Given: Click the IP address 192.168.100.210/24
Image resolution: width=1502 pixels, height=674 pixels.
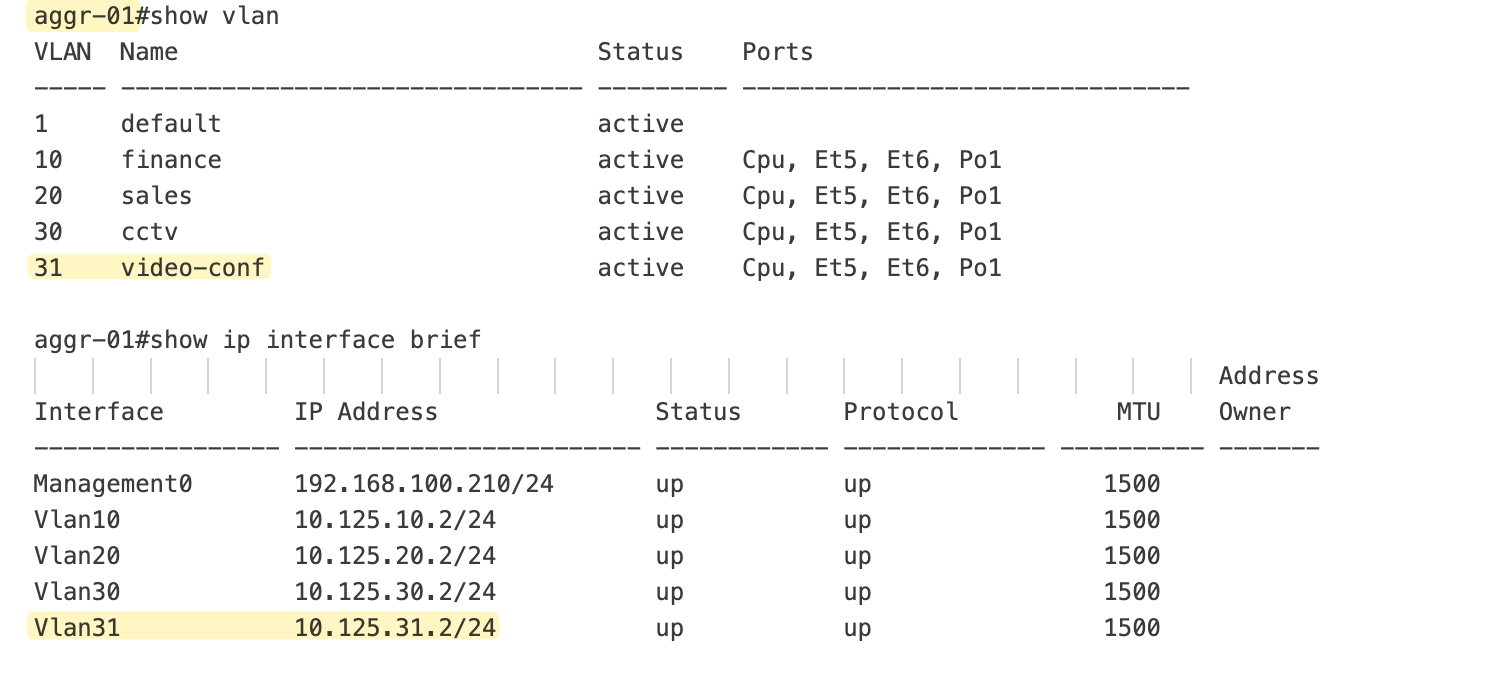Looking at the screenshot, I should coord(424,484).
